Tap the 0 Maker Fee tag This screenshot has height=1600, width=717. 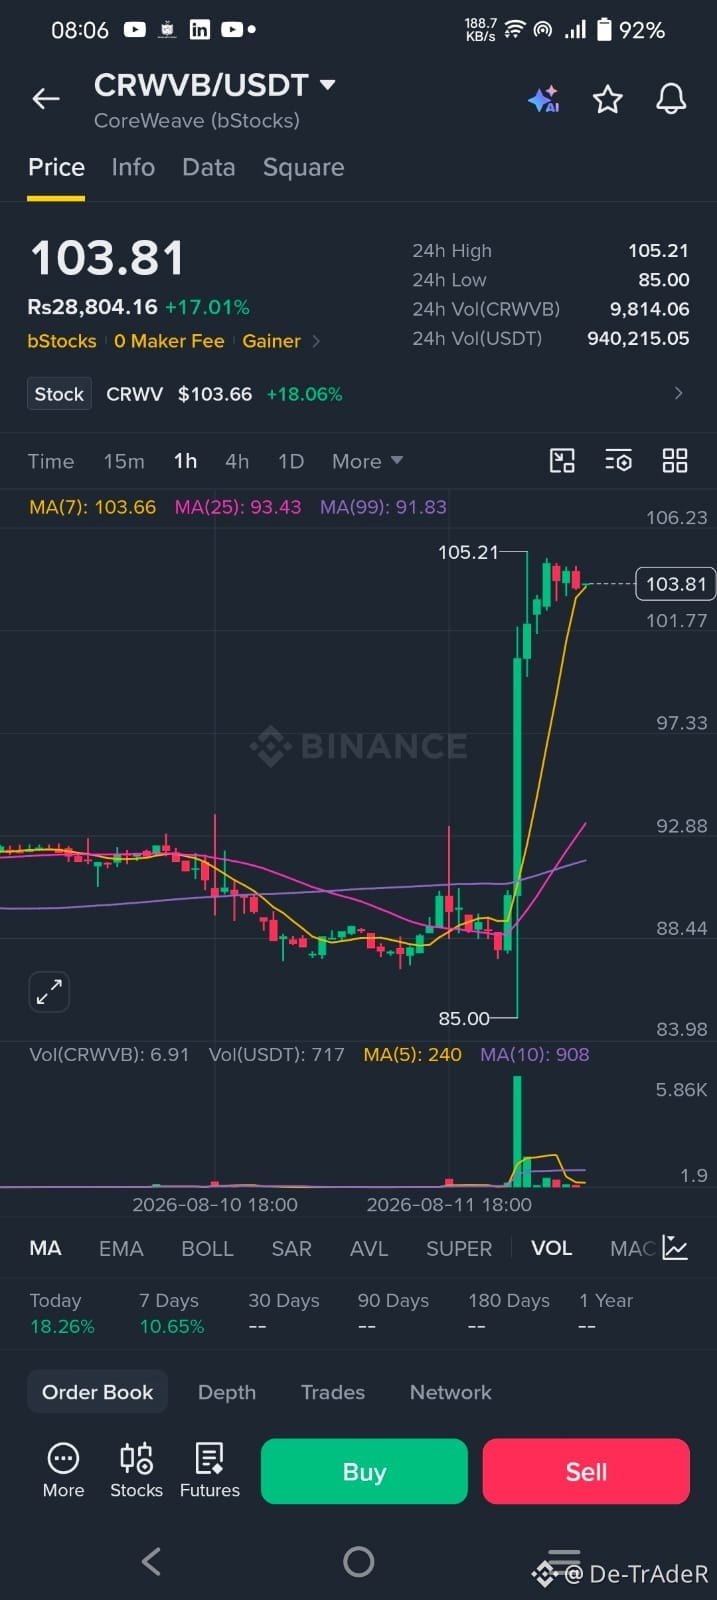(x=169, y=341)
